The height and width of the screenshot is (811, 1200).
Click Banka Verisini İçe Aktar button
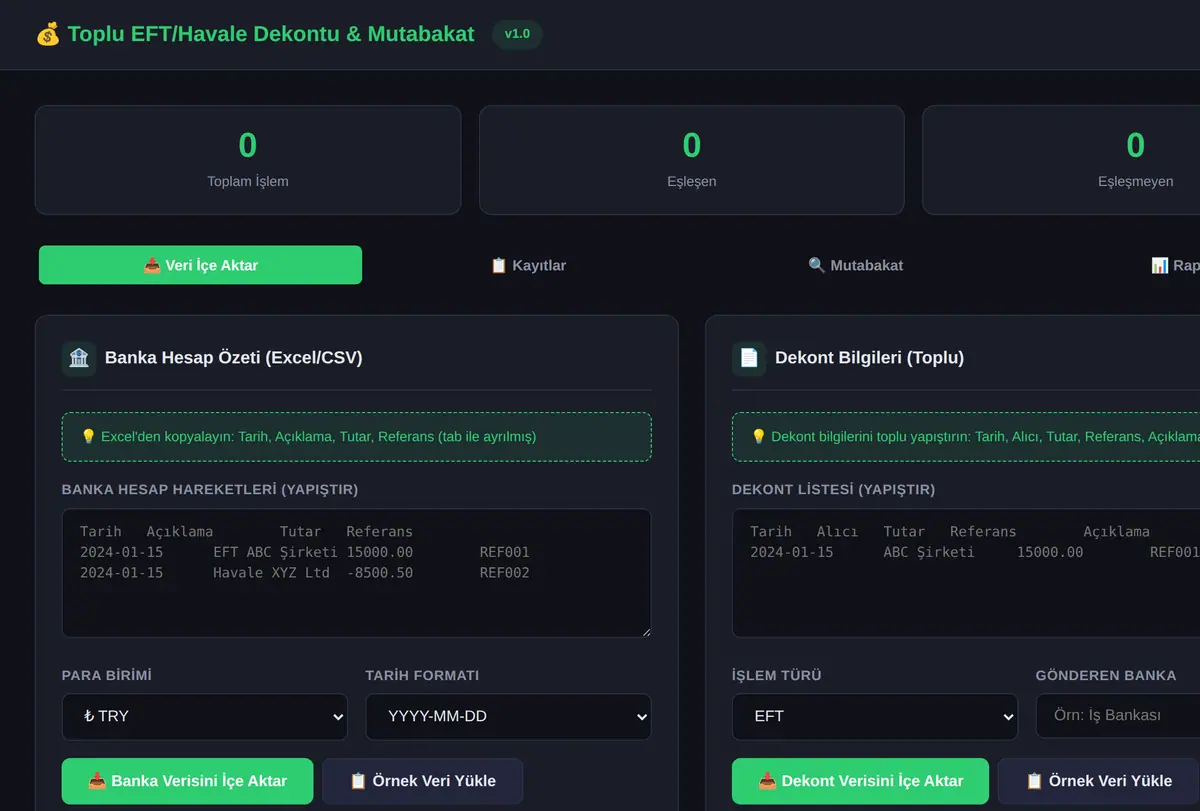click(187, 781)
